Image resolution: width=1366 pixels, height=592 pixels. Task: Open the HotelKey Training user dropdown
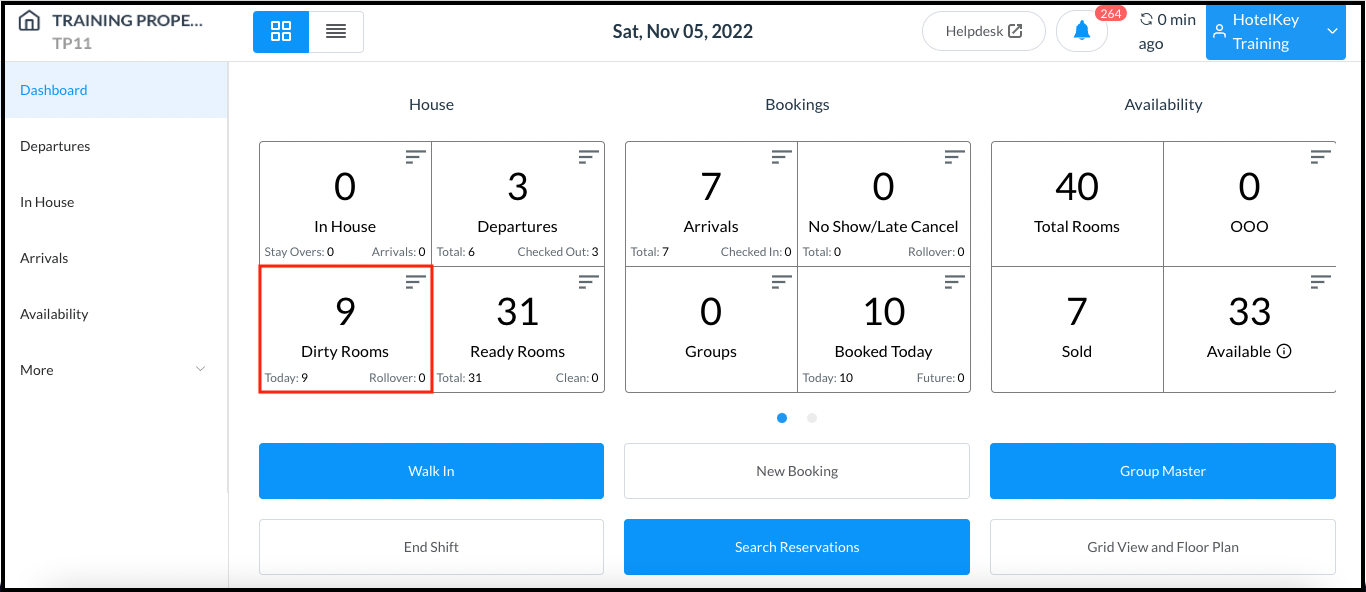tap(1275, 32)
